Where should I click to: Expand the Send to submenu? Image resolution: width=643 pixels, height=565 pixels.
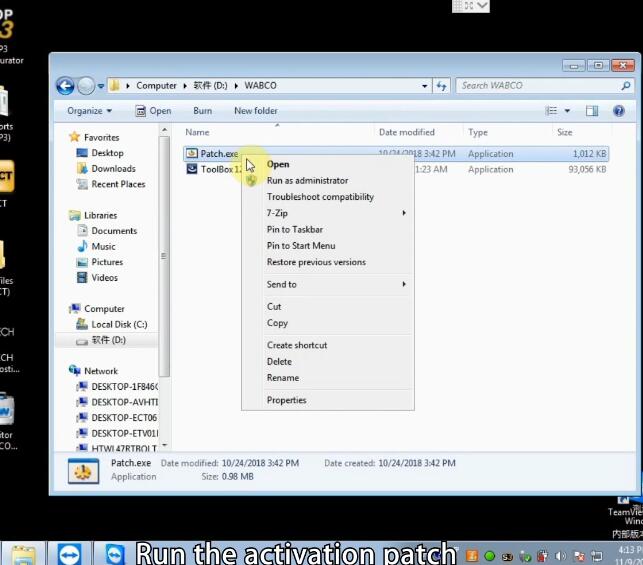328,284
